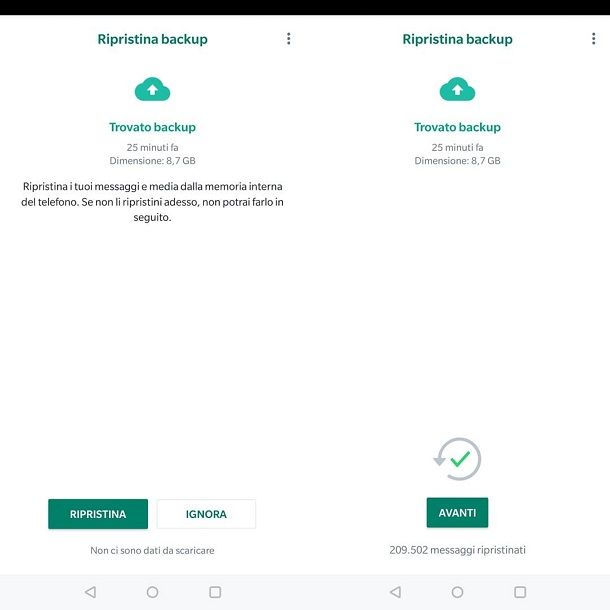Tap the RIPRISTINA button
Screen dimensions: 610x610
(x=98, y=514)
